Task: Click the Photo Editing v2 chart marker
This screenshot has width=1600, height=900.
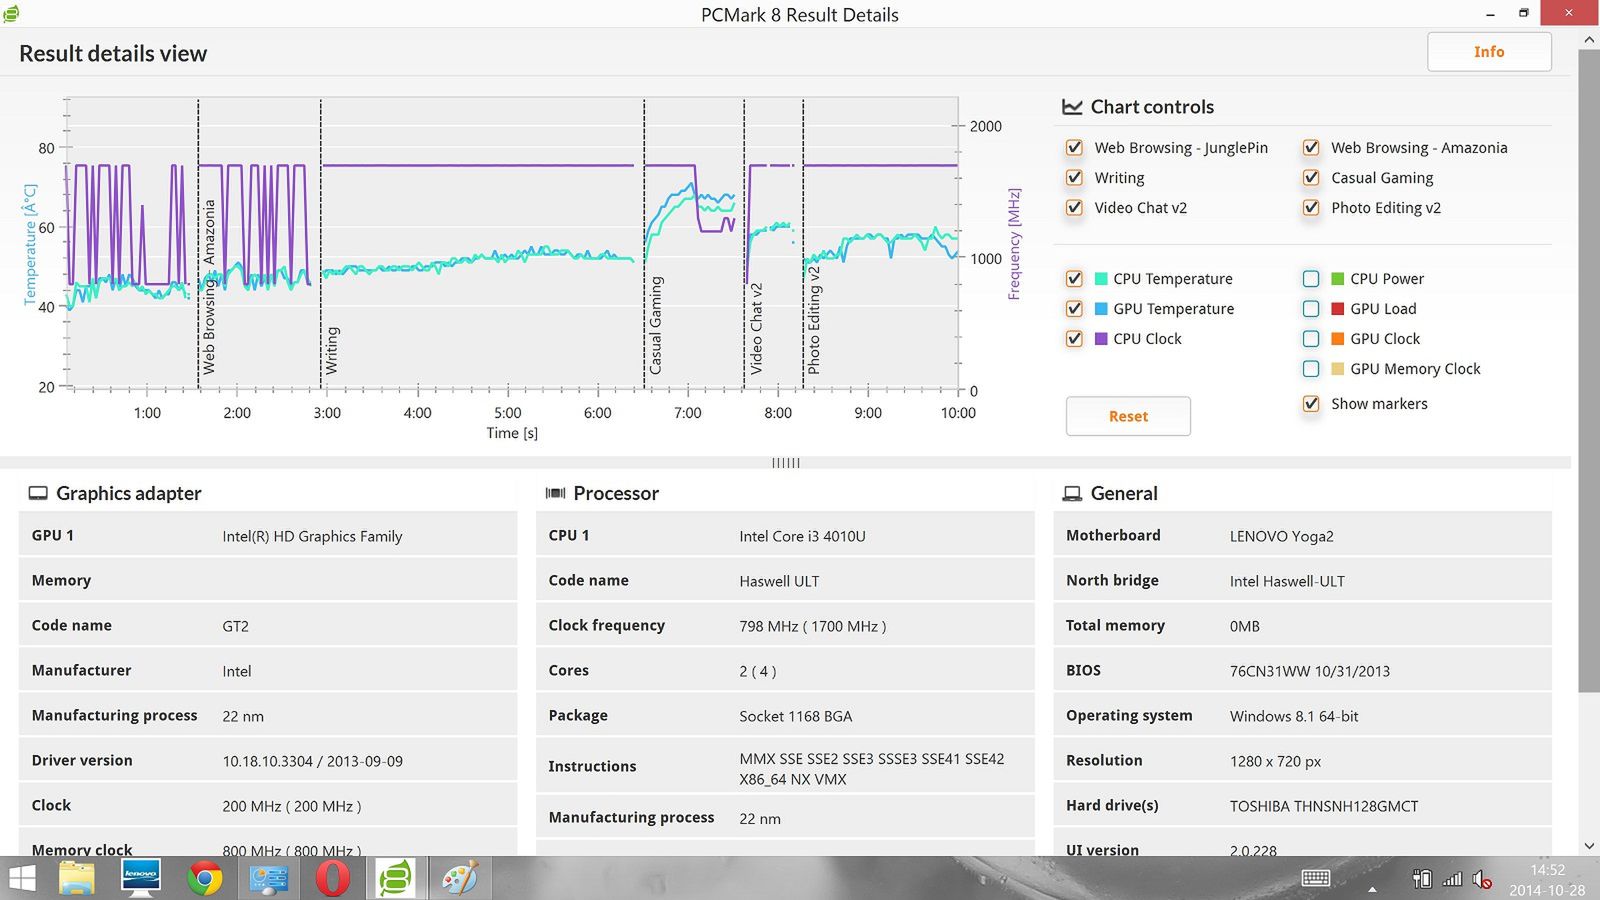Action: [814, 321]
